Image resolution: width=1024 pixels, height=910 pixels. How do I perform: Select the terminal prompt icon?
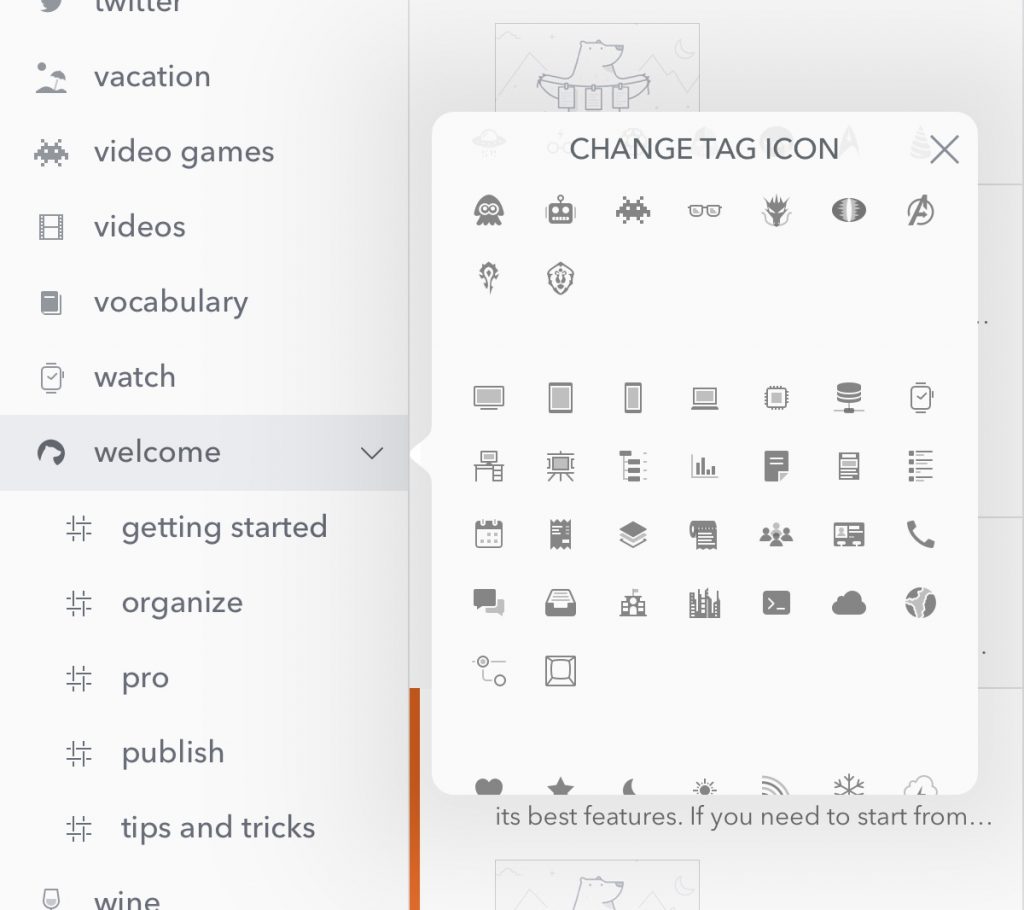point(776,602)
